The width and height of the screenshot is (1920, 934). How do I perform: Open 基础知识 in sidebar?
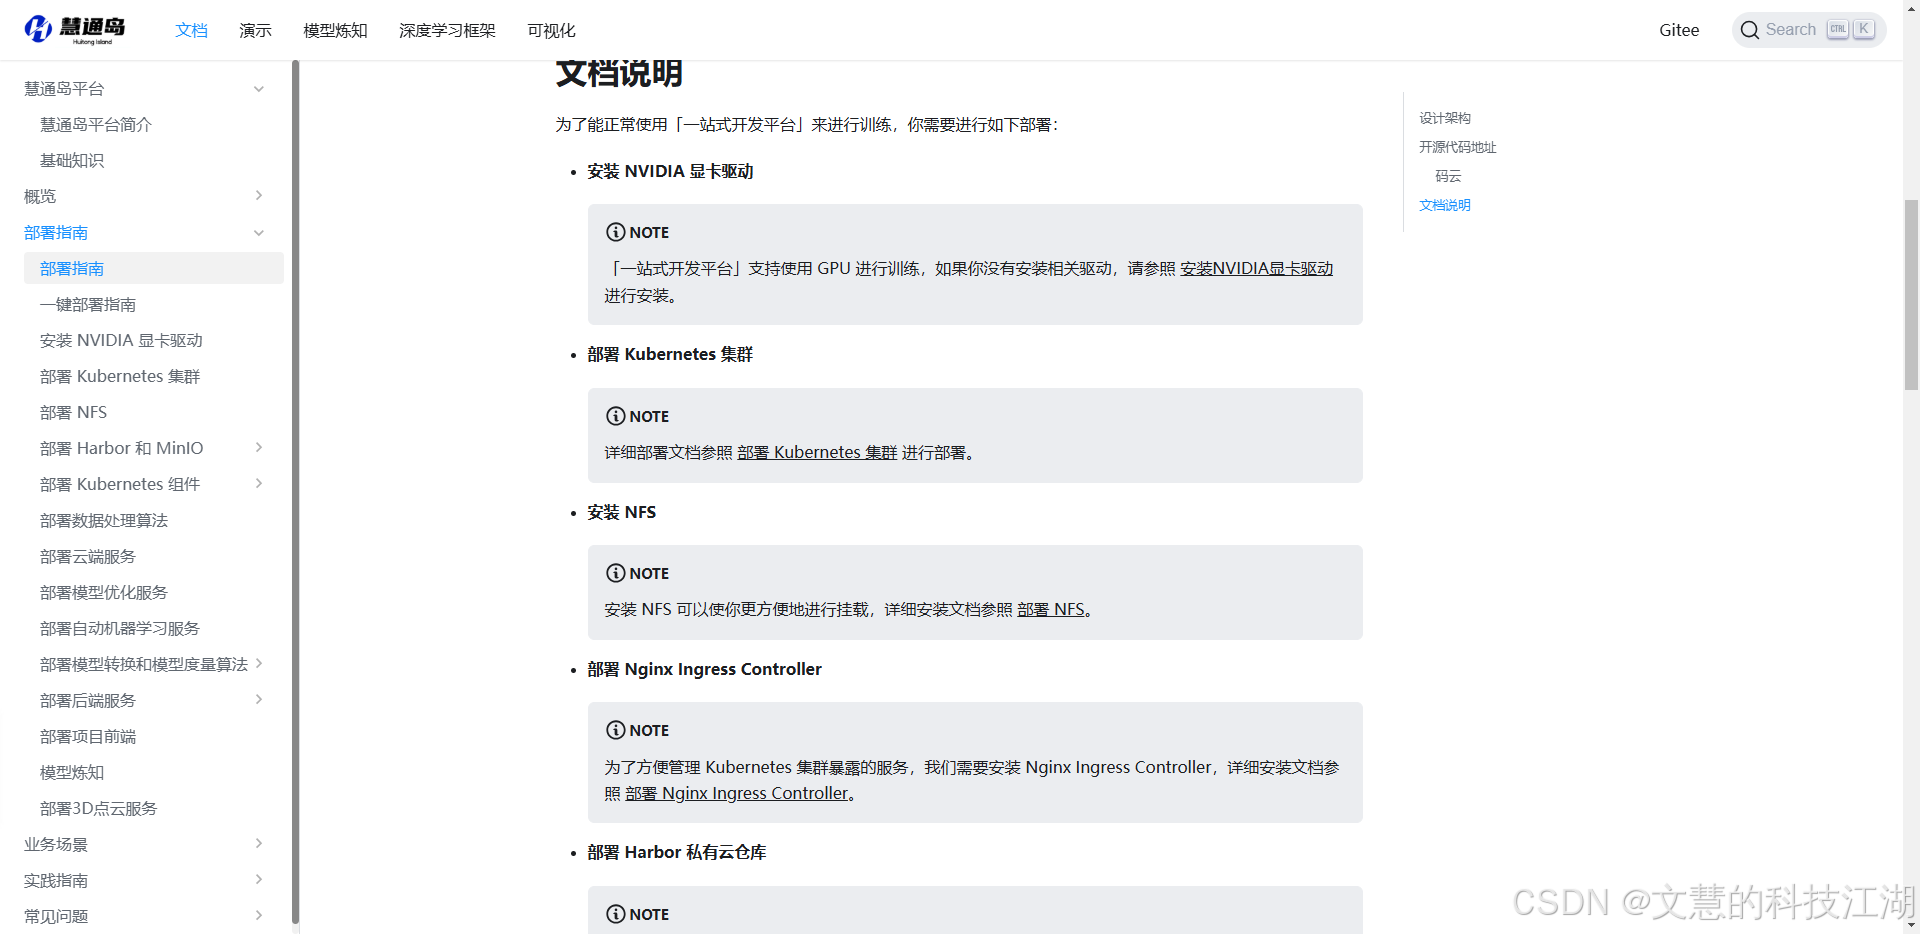pyautogui.click(x=72, y=161)
